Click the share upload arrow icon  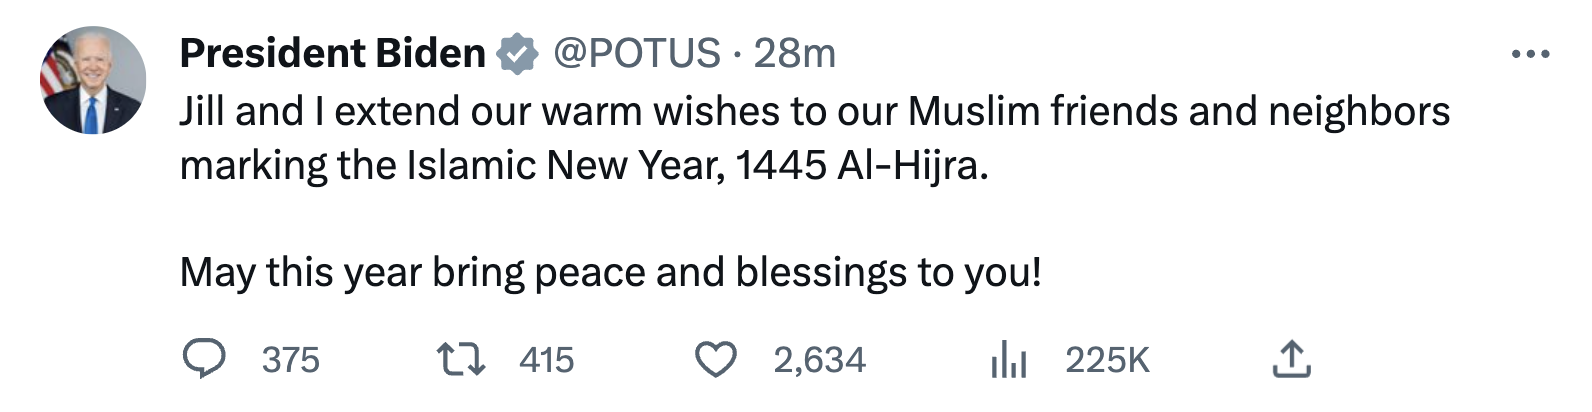click(x=1291, y=359)
